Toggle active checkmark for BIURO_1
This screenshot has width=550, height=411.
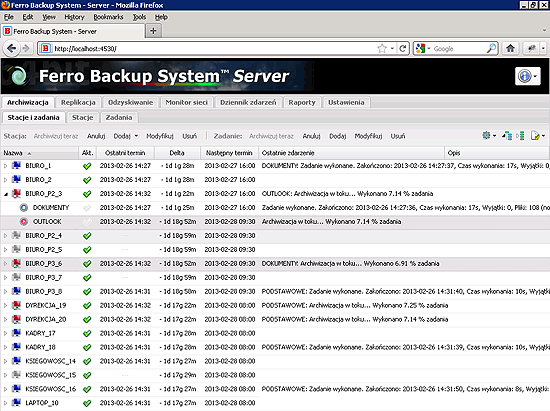[x=87, y=166]
